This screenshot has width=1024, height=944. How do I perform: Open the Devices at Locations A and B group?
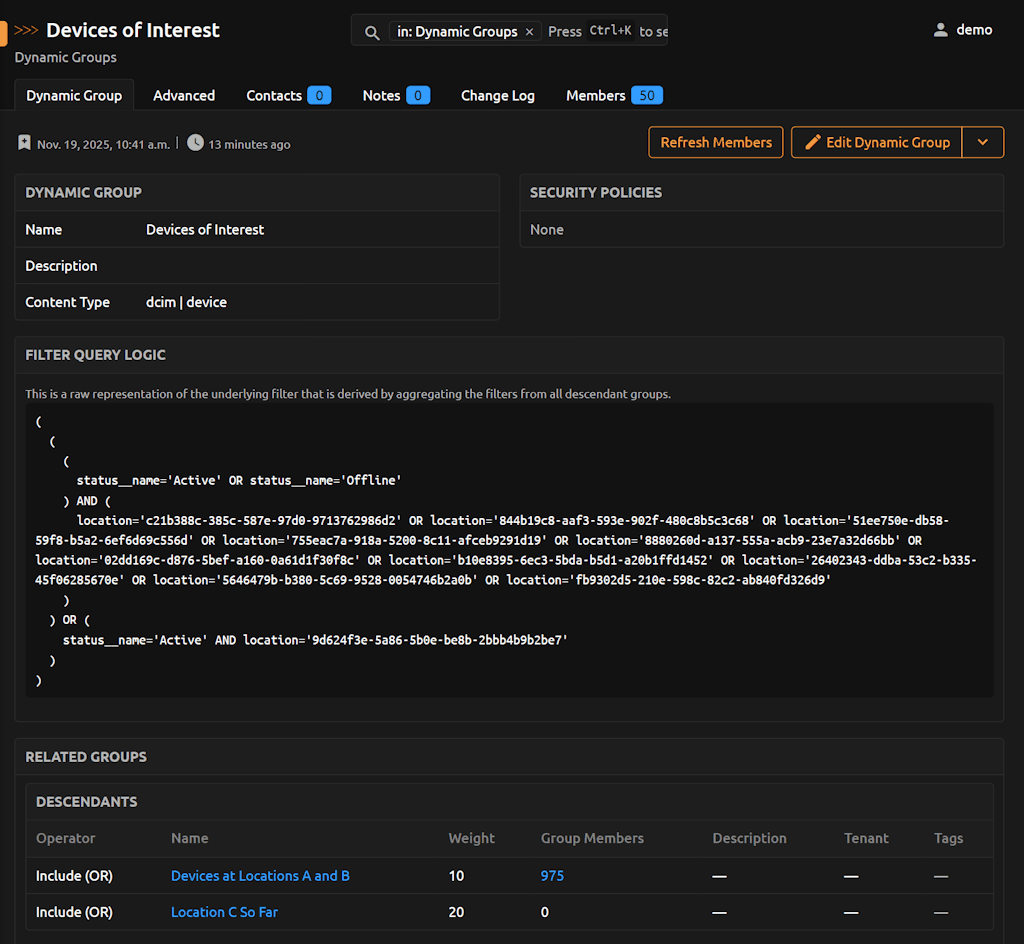click(260, 876)
